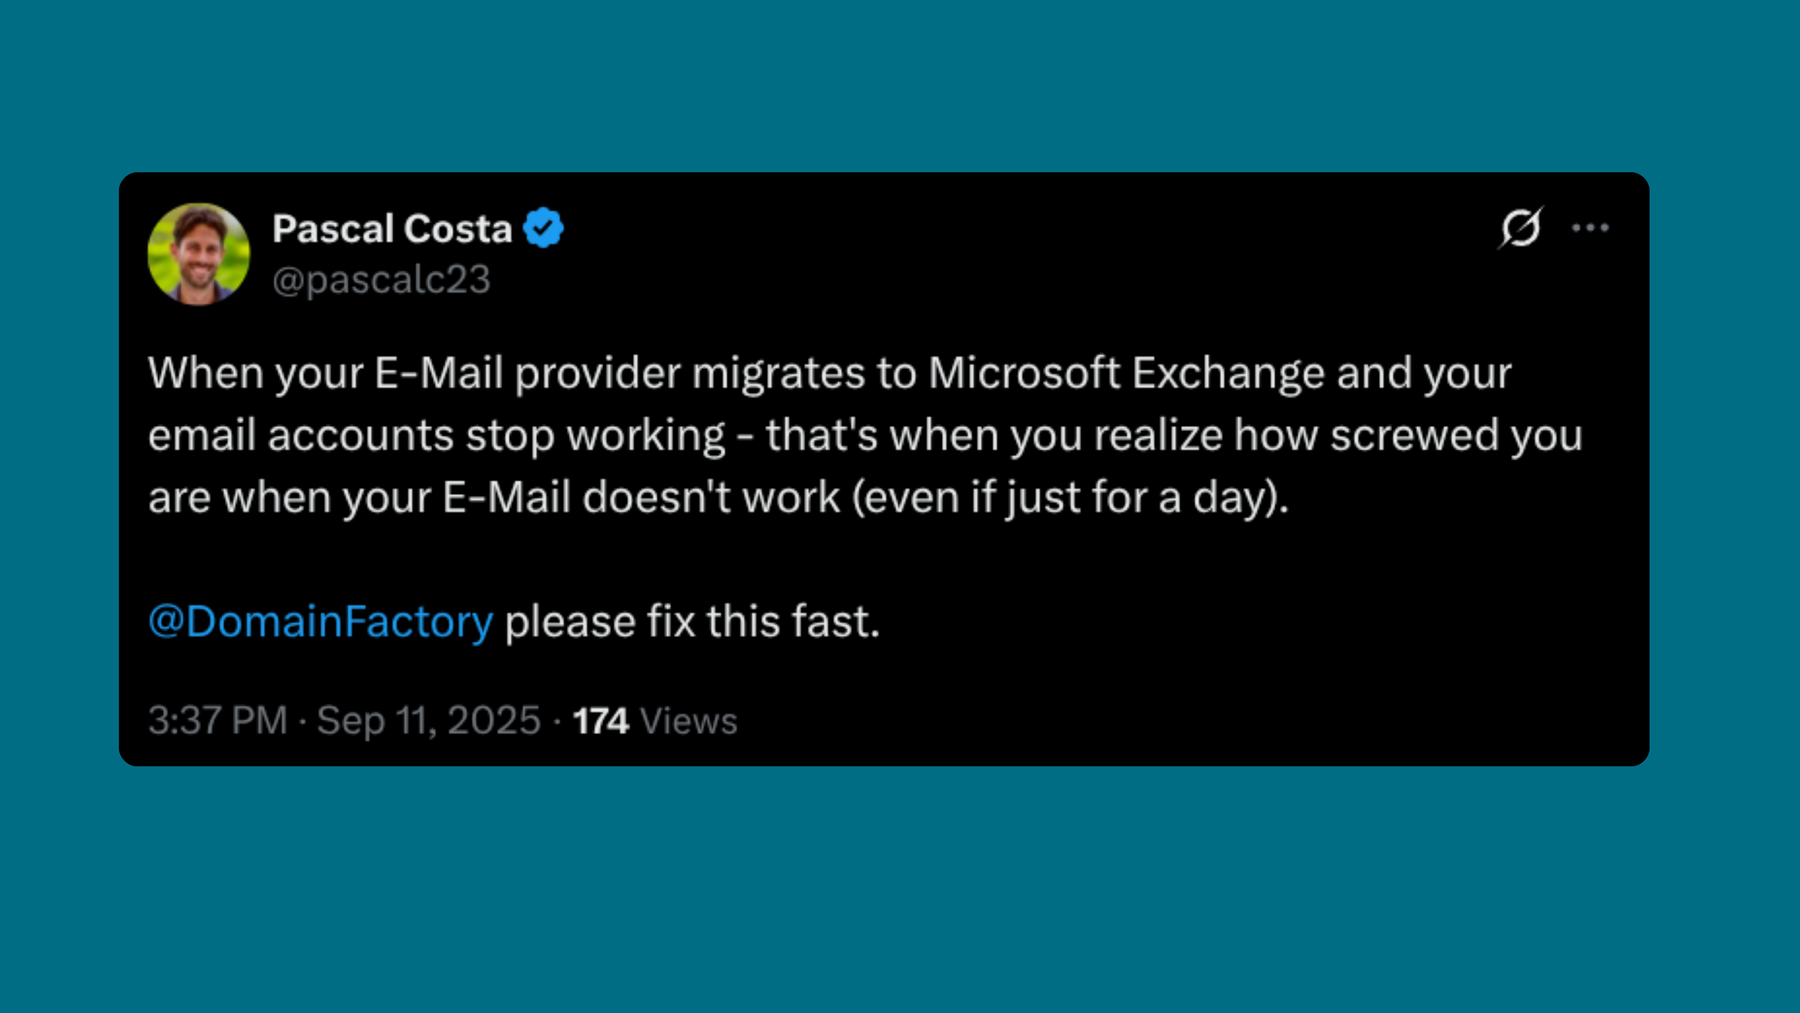Click "email accounts stop working" text
Viewport: 1800px width, 1013px height.
click(x=436, y=436)
